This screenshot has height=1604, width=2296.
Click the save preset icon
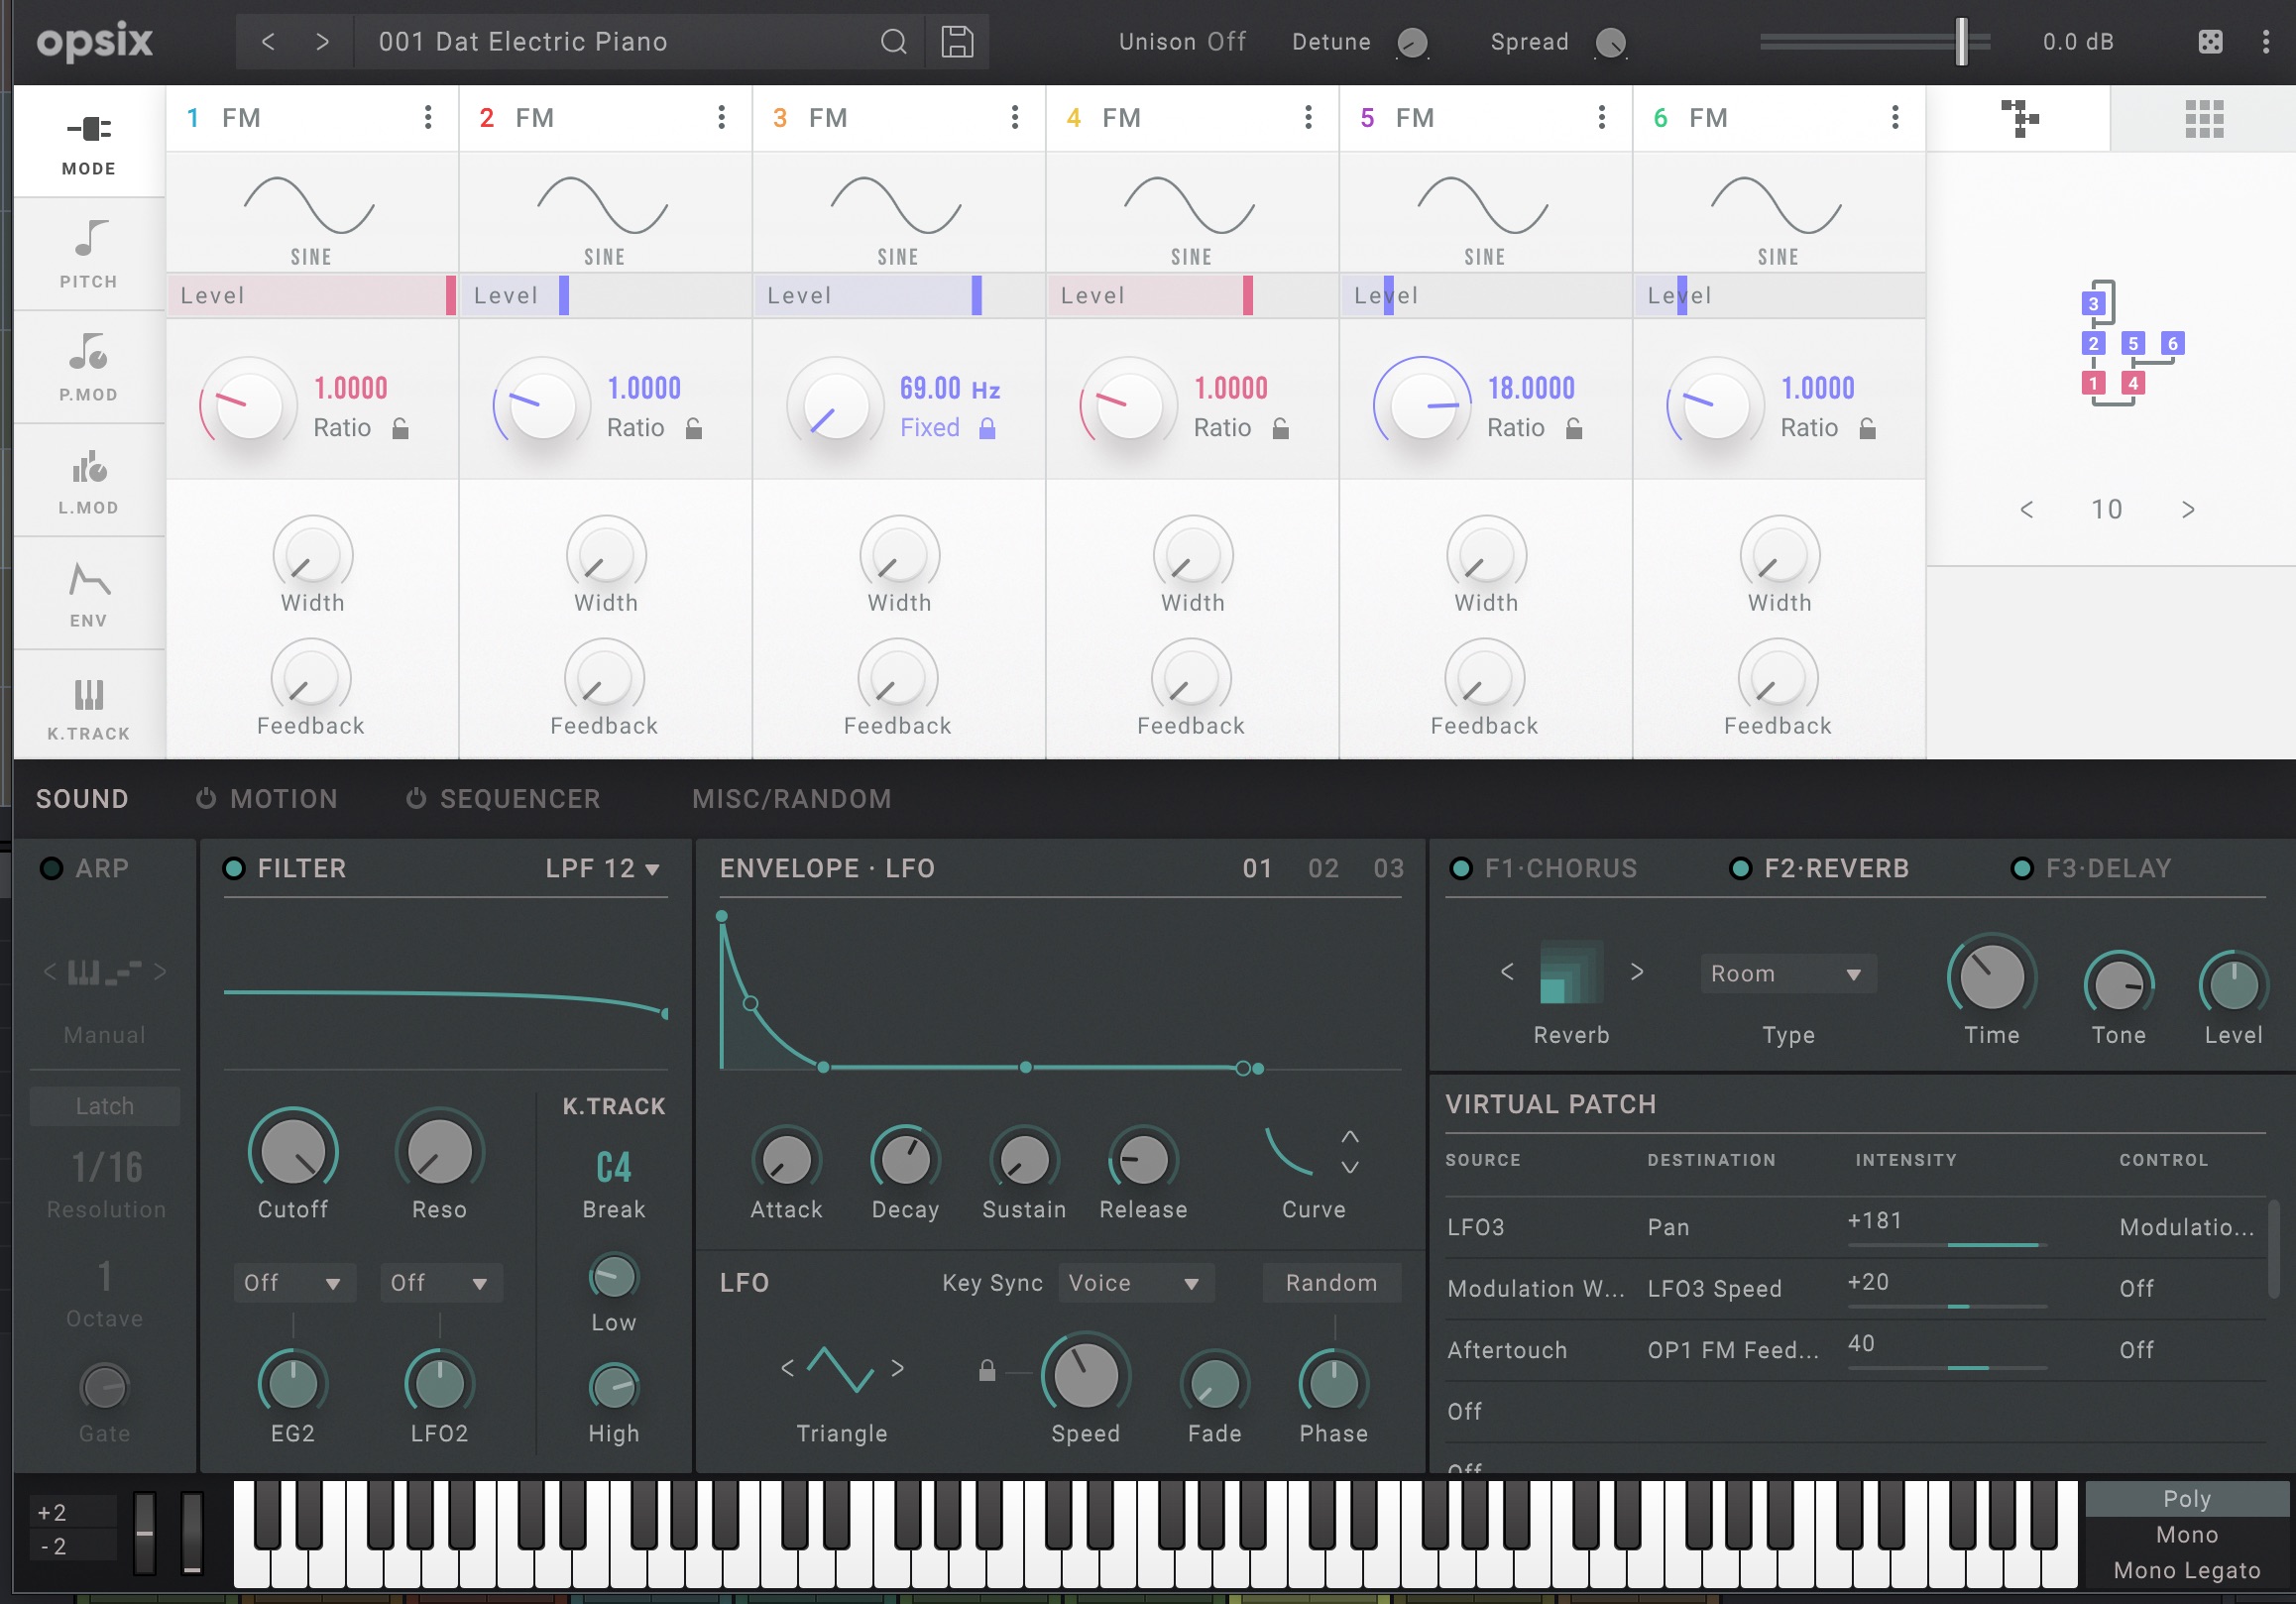click(956, 41)
